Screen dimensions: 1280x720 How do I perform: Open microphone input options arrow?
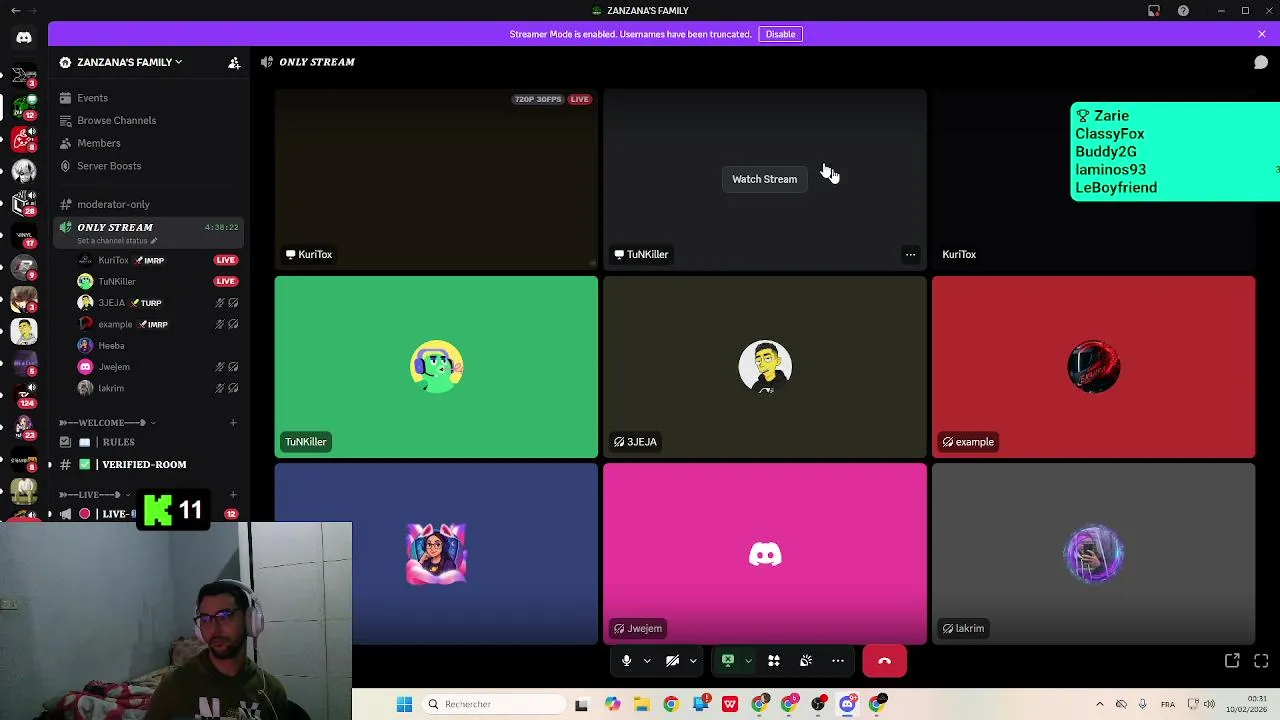(647, 661)
